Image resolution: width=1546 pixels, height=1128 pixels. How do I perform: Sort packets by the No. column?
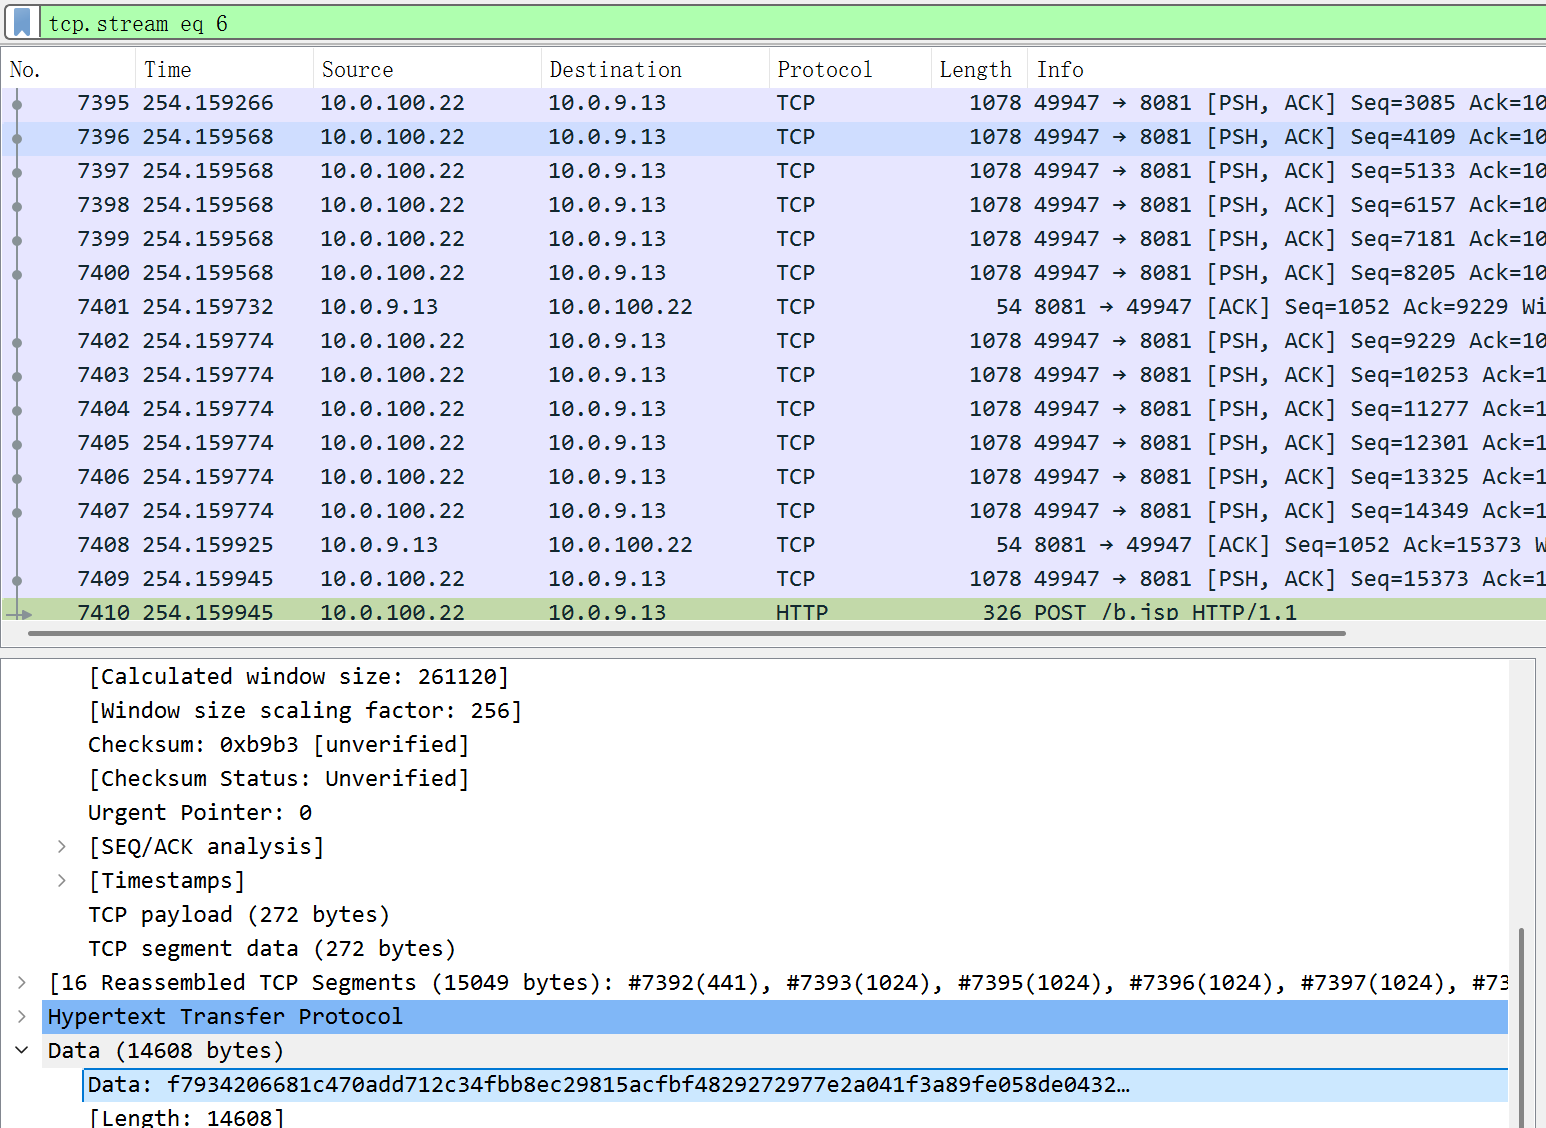(x=68, y=70)
